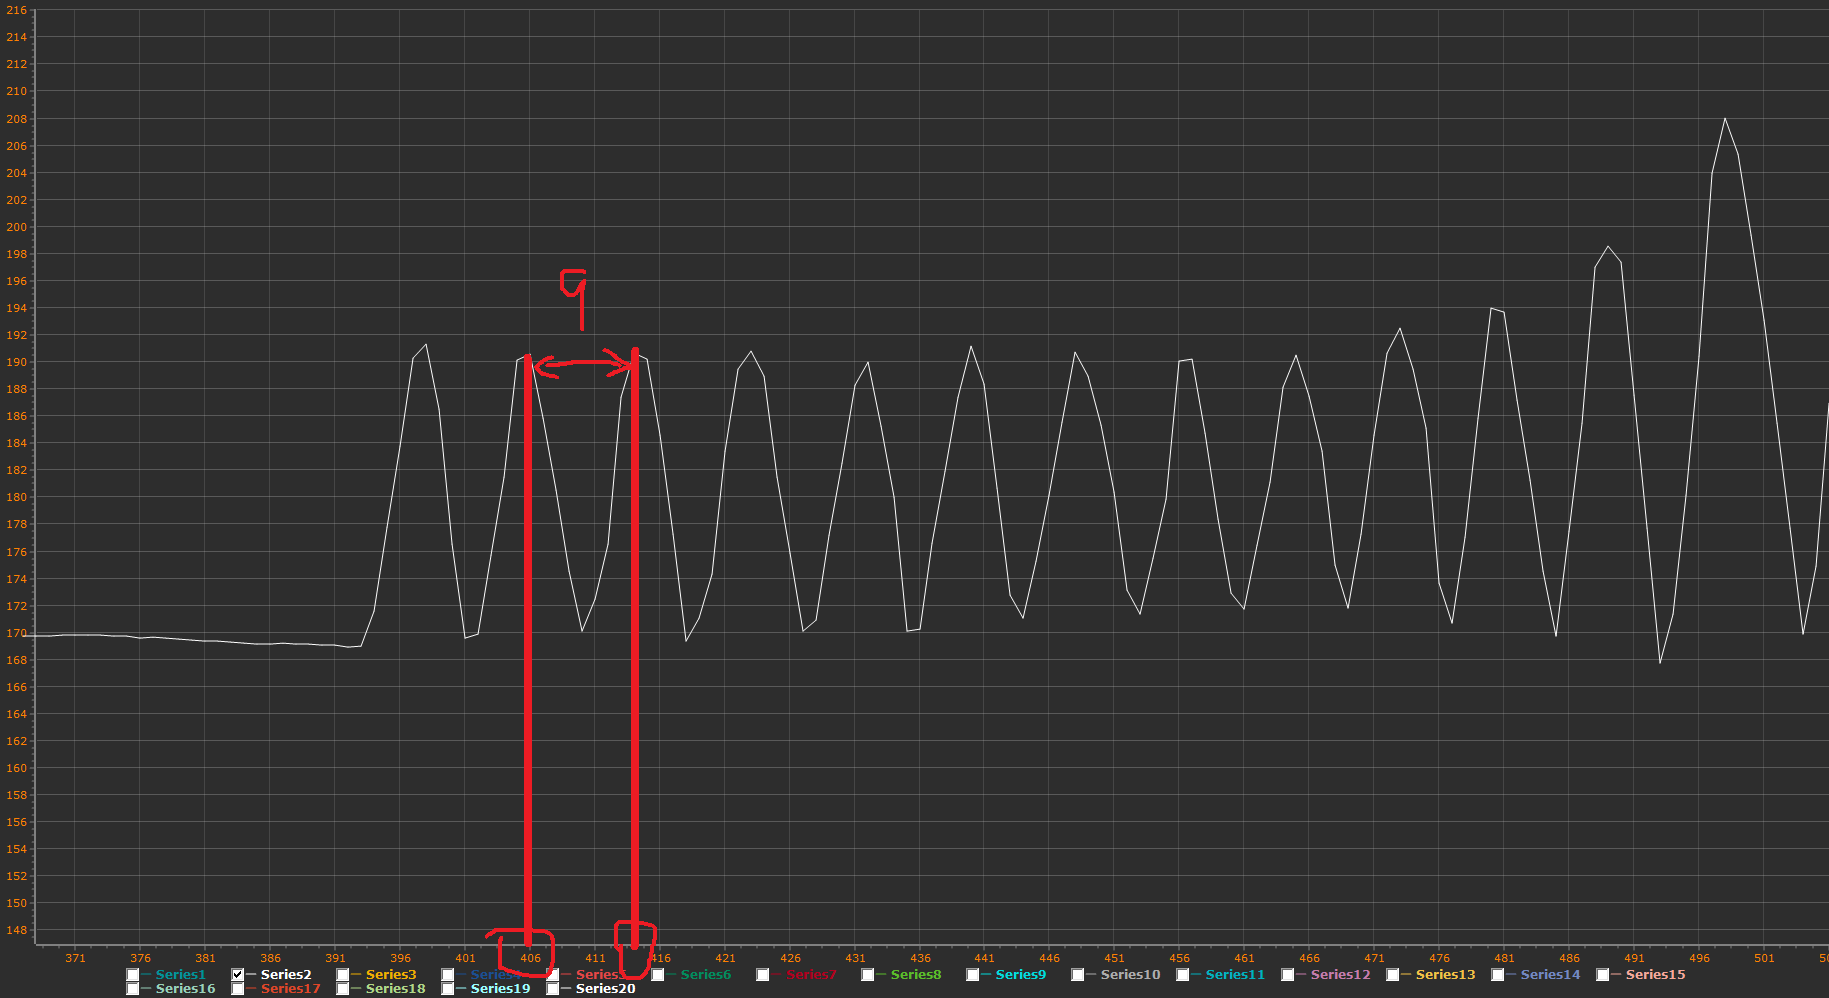Click the 208 label on the Y axis
Screen dimensions: 1829x998
[x=17, y=119]
